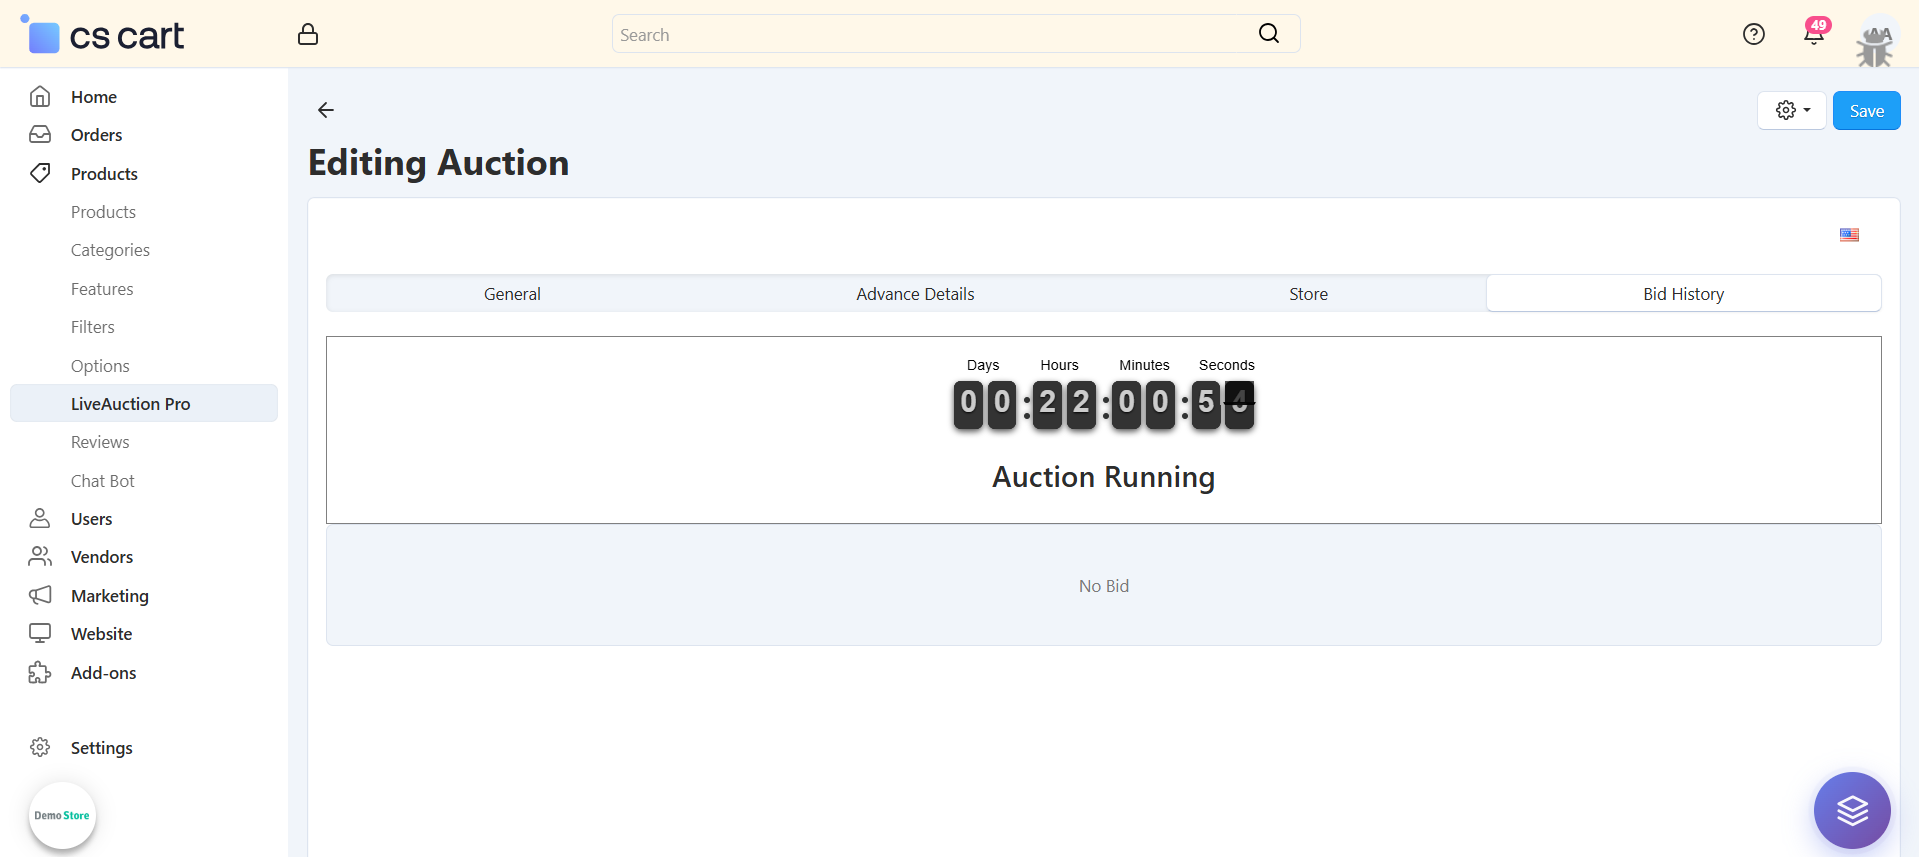Go back using the left arrow
This screenshot has width=1919, height=857.
point(326,110)
